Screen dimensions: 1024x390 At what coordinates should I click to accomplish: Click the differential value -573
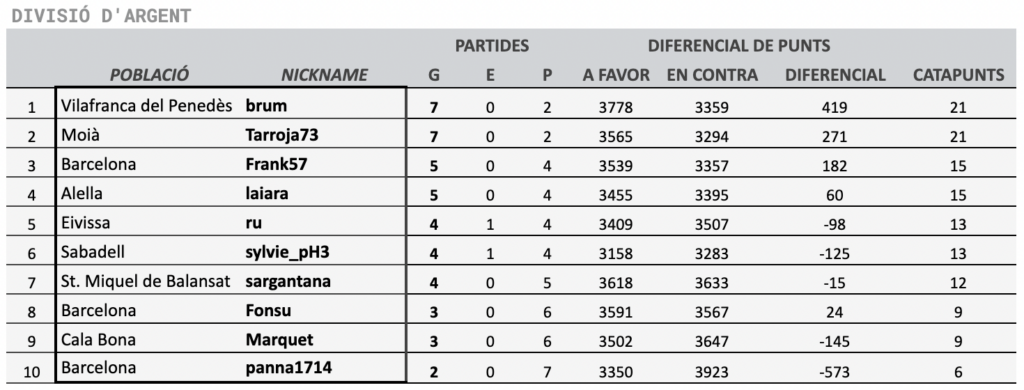[x=835, y=372]
